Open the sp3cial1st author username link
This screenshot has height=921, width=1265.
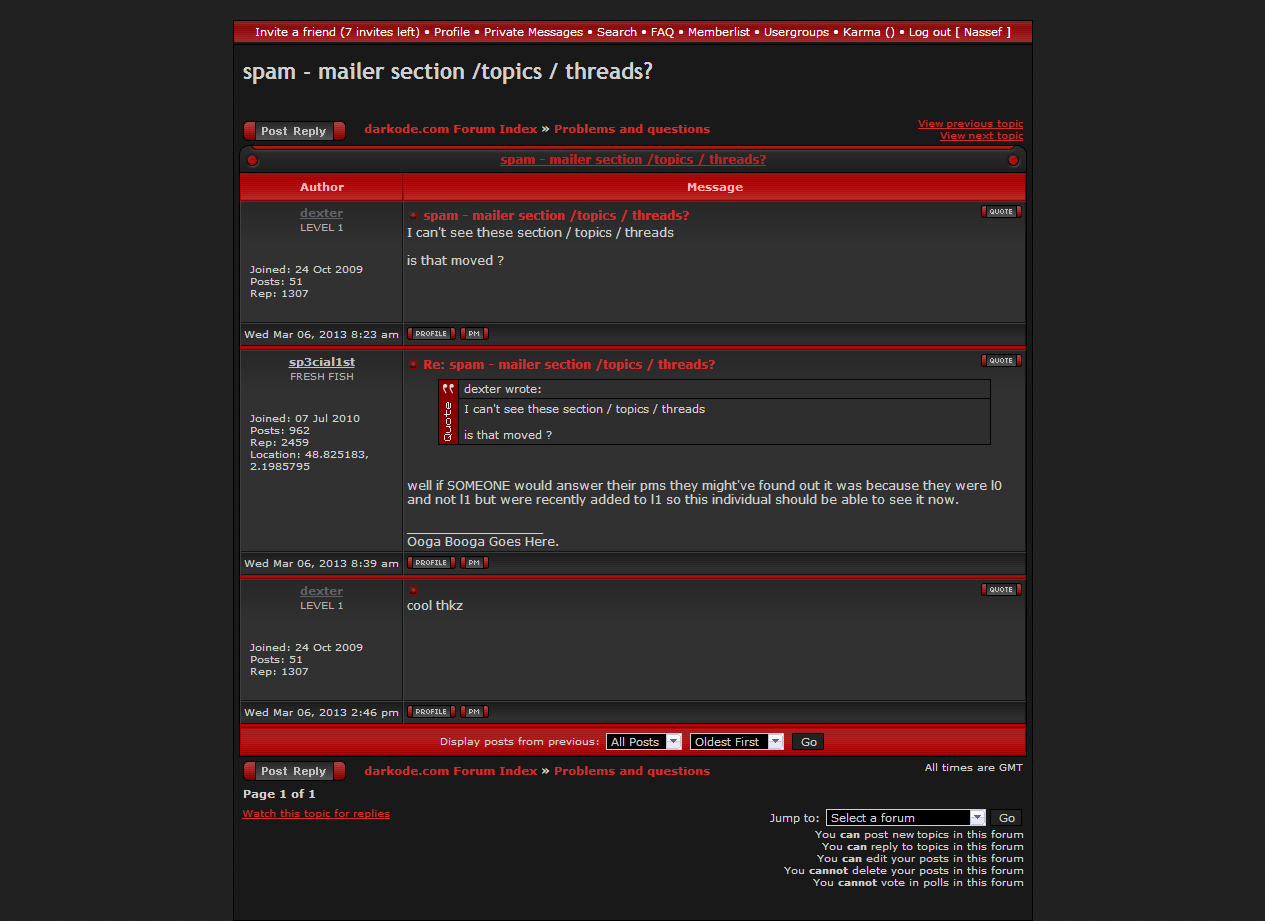point(321,362)
